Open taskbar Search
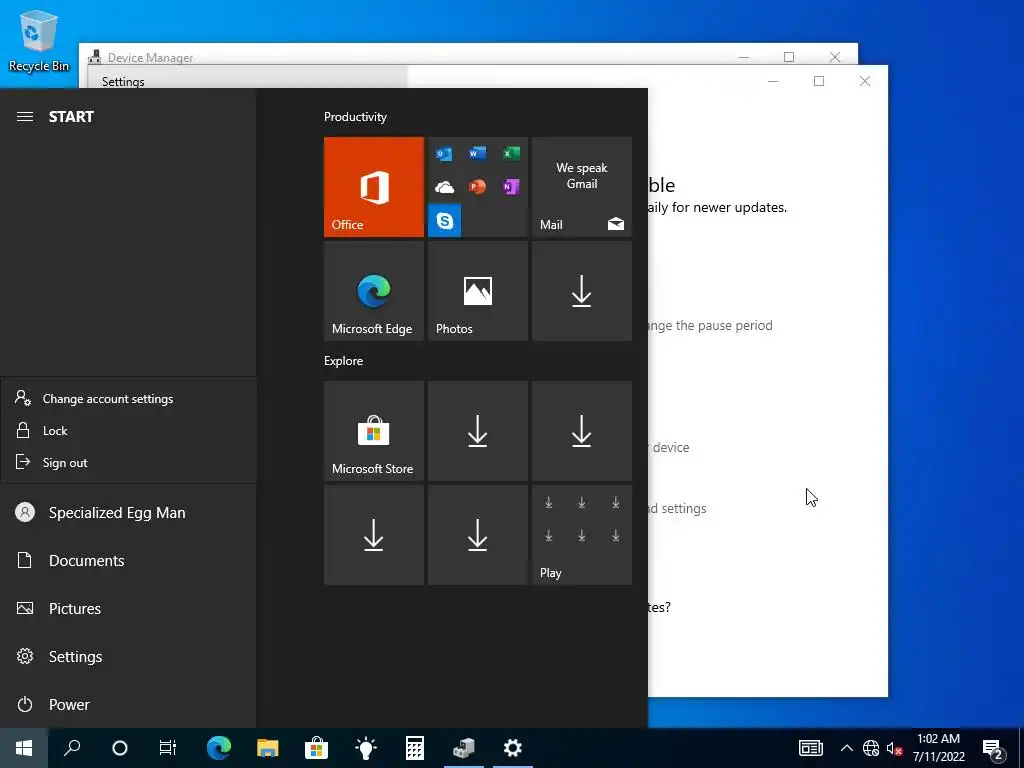 click(72, 748)
